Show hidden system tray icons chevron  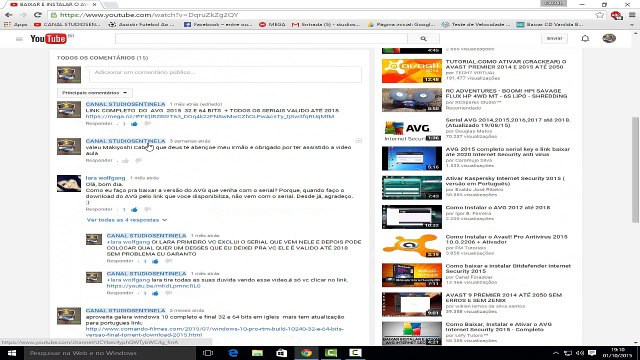pos(556,353)
